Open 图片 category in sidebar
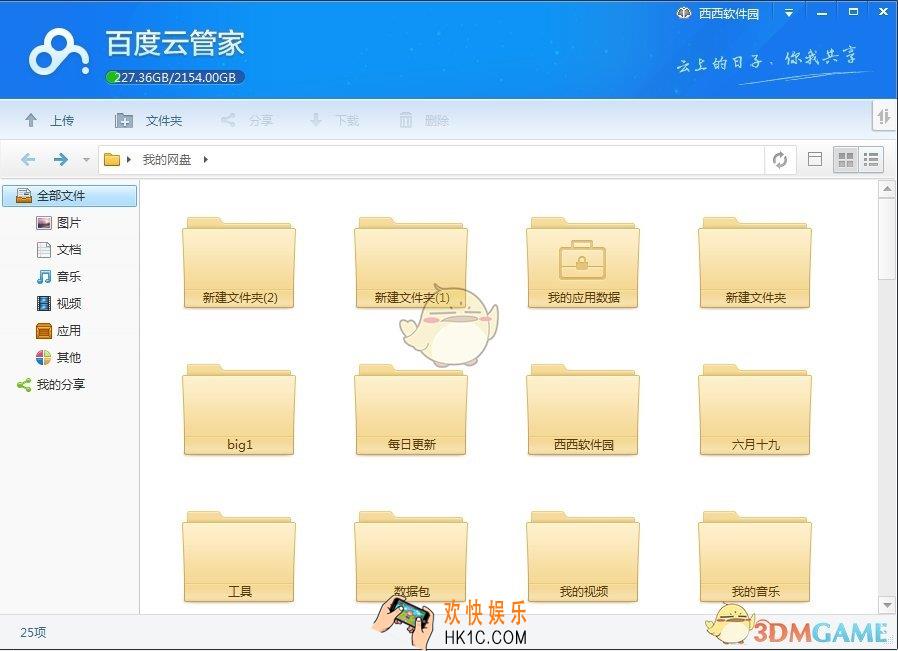 58,223
